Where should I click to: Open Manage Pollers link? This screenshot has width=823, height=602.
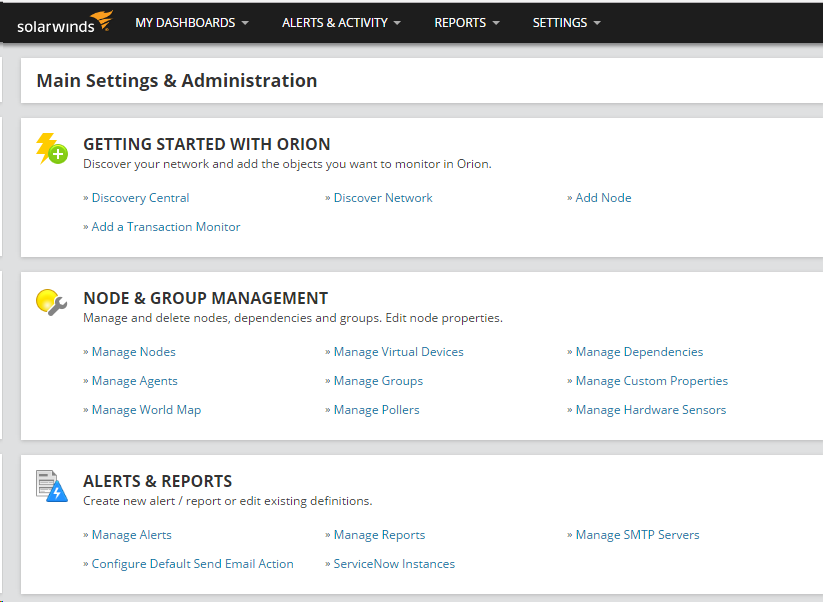(x=377, y=409)
